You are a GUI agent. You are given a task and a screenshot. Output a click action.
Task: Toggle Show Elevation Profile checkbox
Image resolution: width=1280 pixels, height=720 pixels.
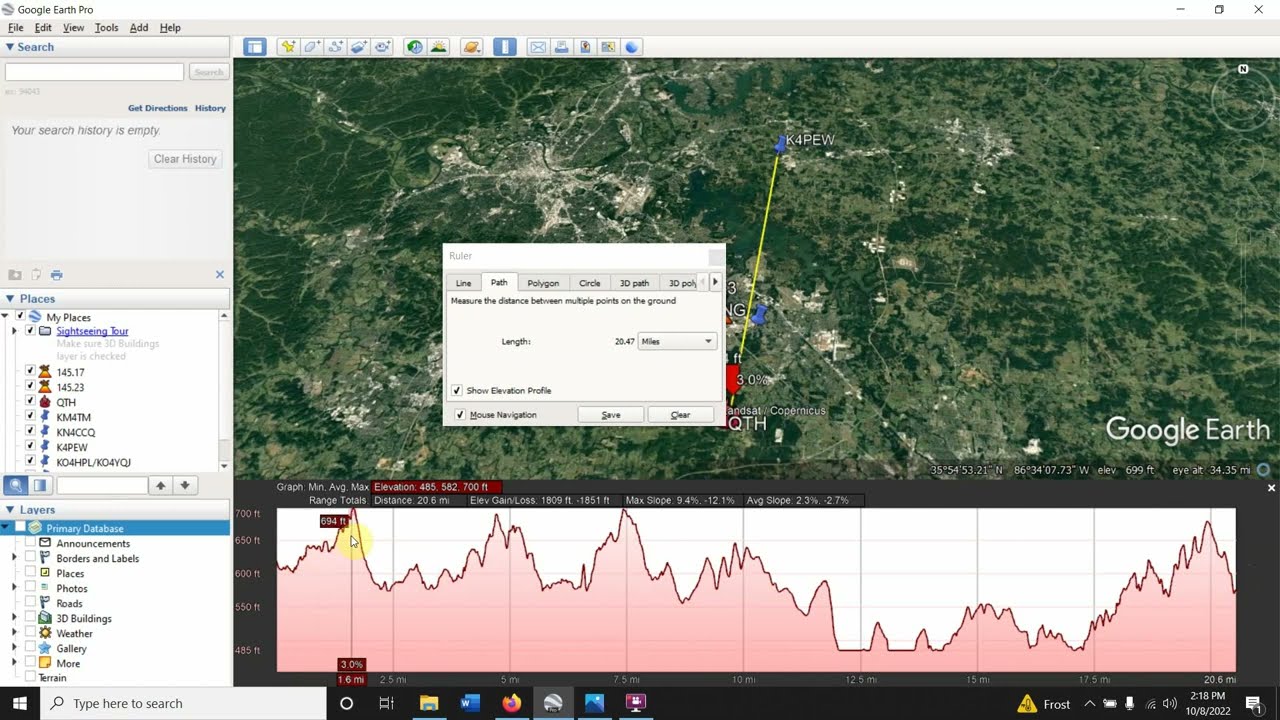(x=457, y=391)
